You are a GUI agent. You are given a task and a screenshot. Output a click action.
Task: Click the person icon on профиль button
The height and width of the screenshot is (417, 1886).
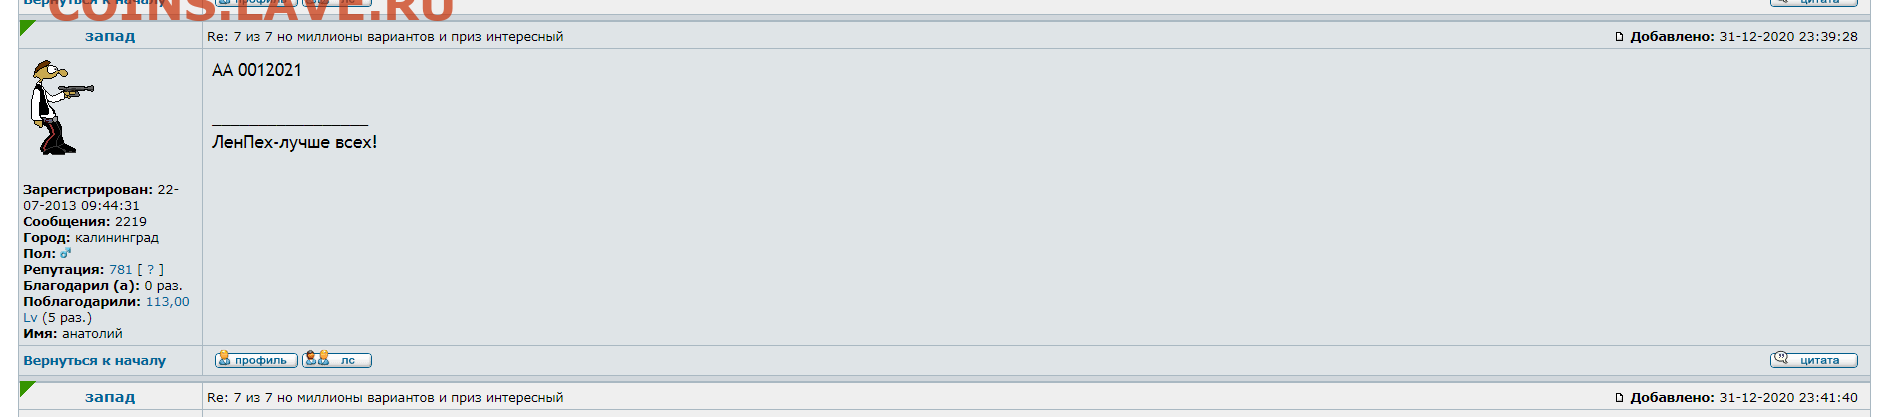(x=224, y=358)
